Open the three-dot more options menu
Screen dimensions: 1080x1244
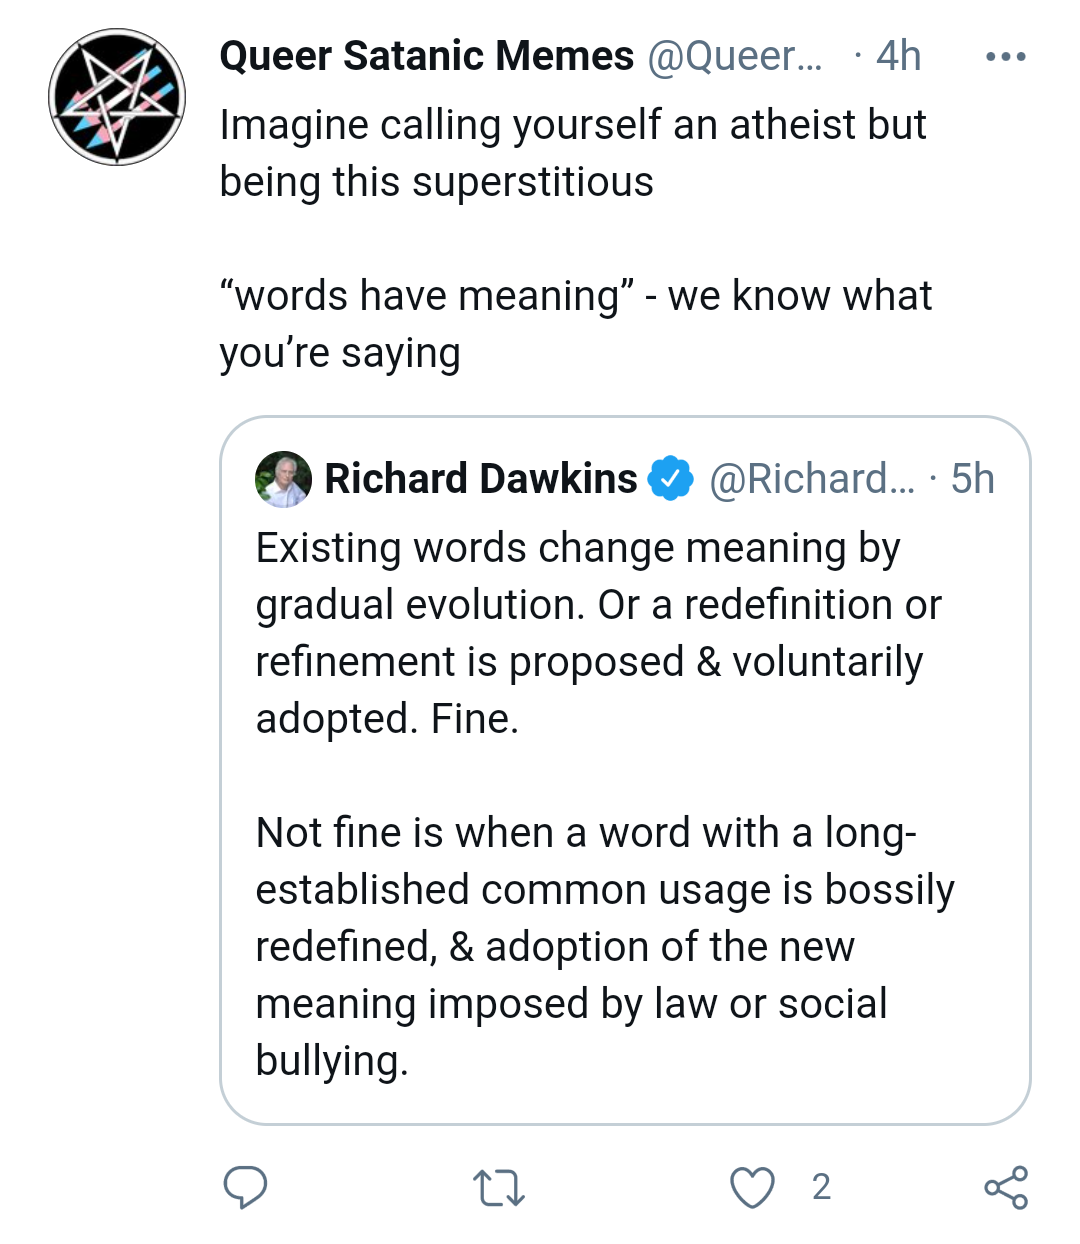[x=1005, y=57]
